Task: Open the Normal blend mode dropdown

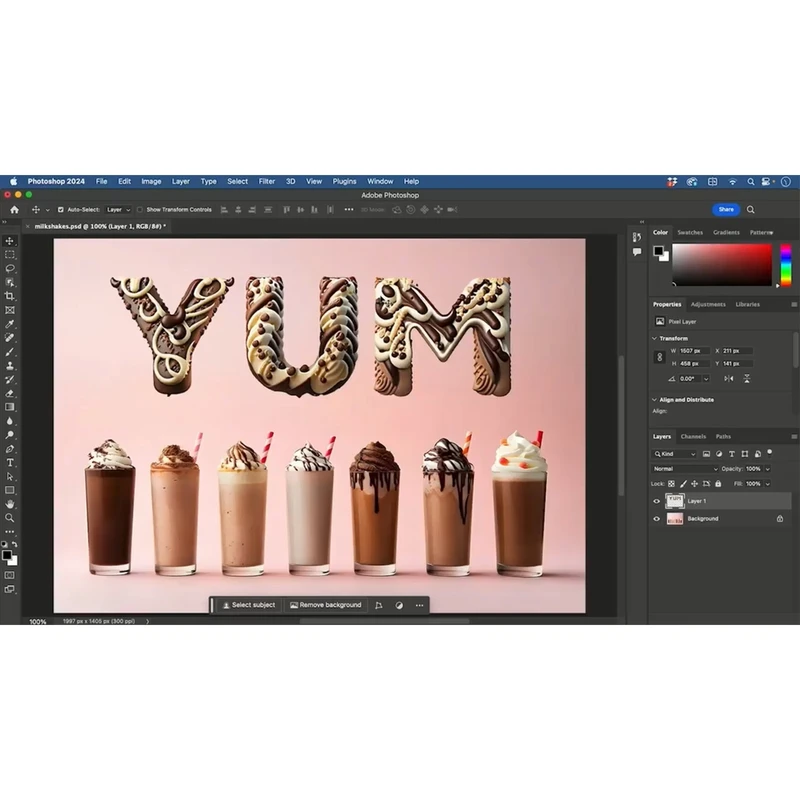Action: point(684,469)
